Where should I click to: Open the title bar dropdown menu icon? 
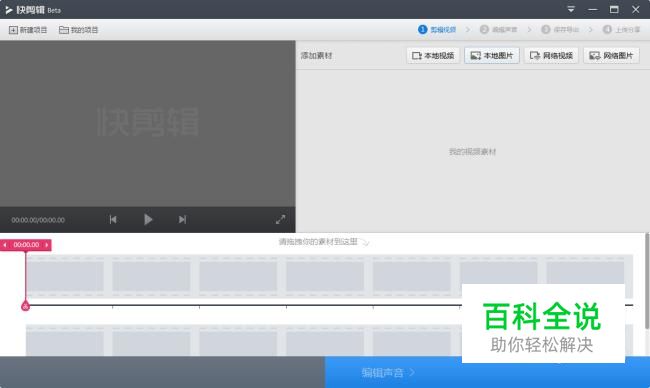tap(571, 9)
